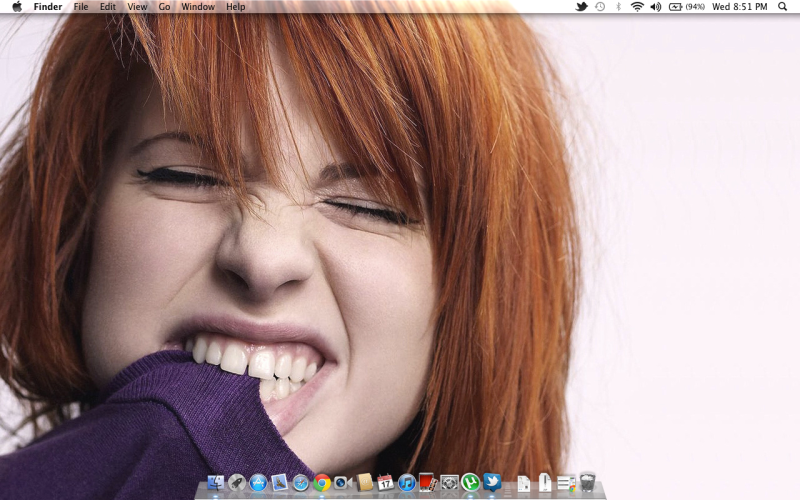Open the Window menu in menu bar
This screenshot has width=800, height=500.
click(x=198, y=7)
